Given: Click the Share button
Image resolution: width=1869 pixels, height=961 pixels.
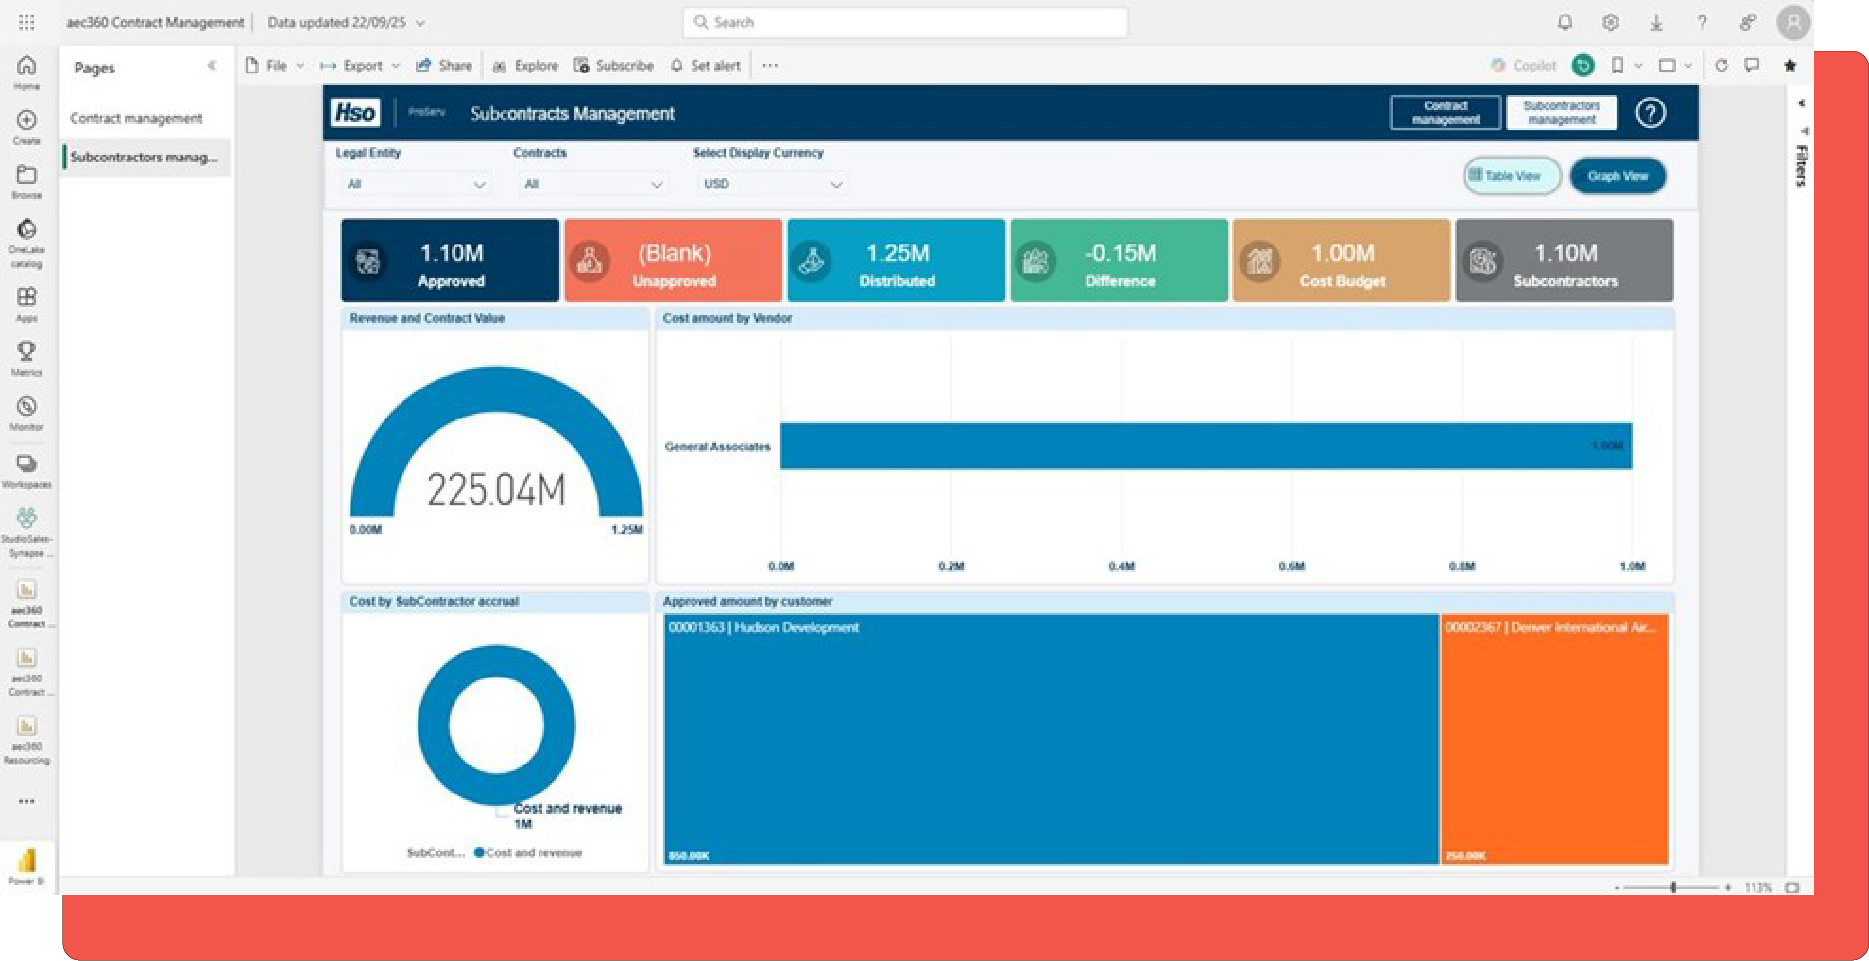Looking at the screenshot, I should 444,66.
